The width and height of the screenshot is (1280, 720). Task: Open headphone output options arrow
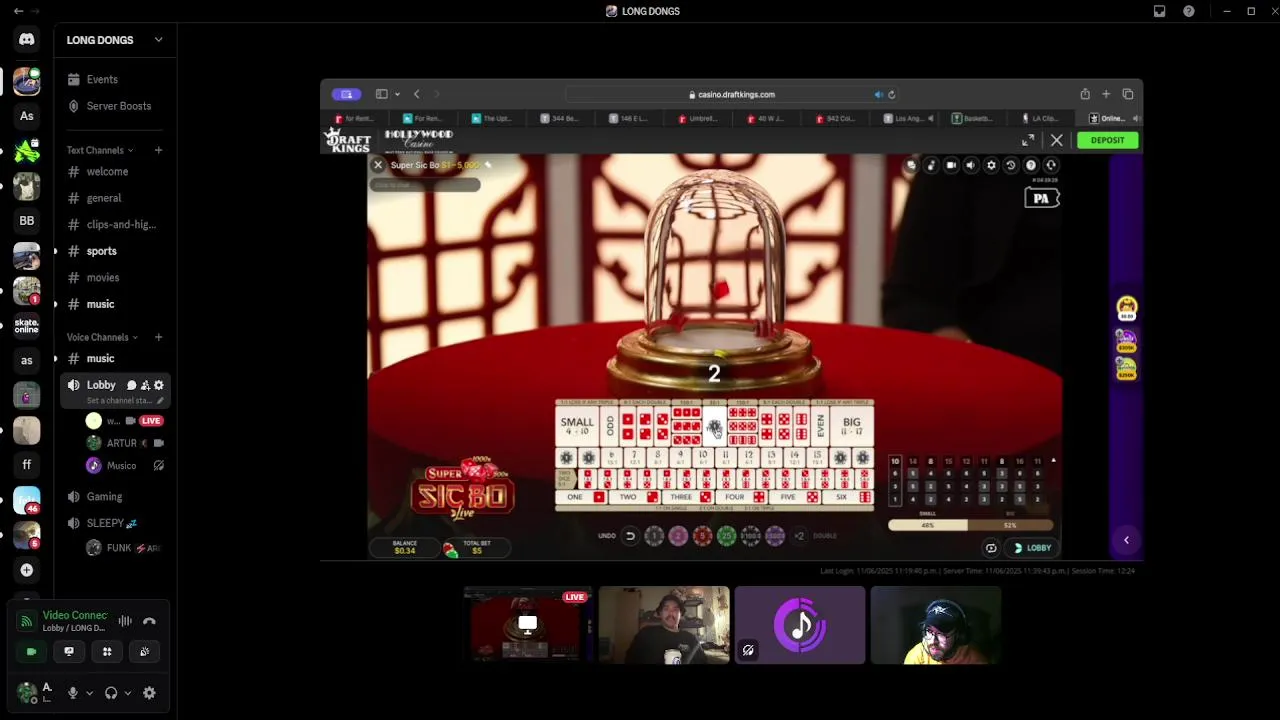(x=127, y=693)
